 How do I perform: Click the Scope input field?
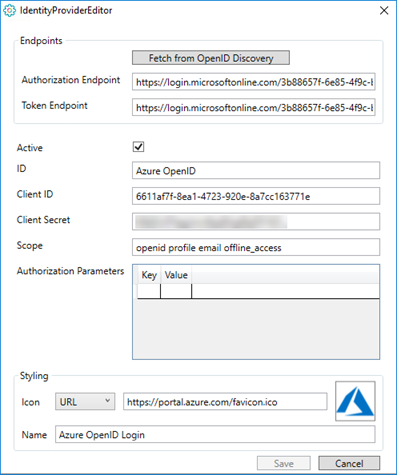click(x=256, y=247)
